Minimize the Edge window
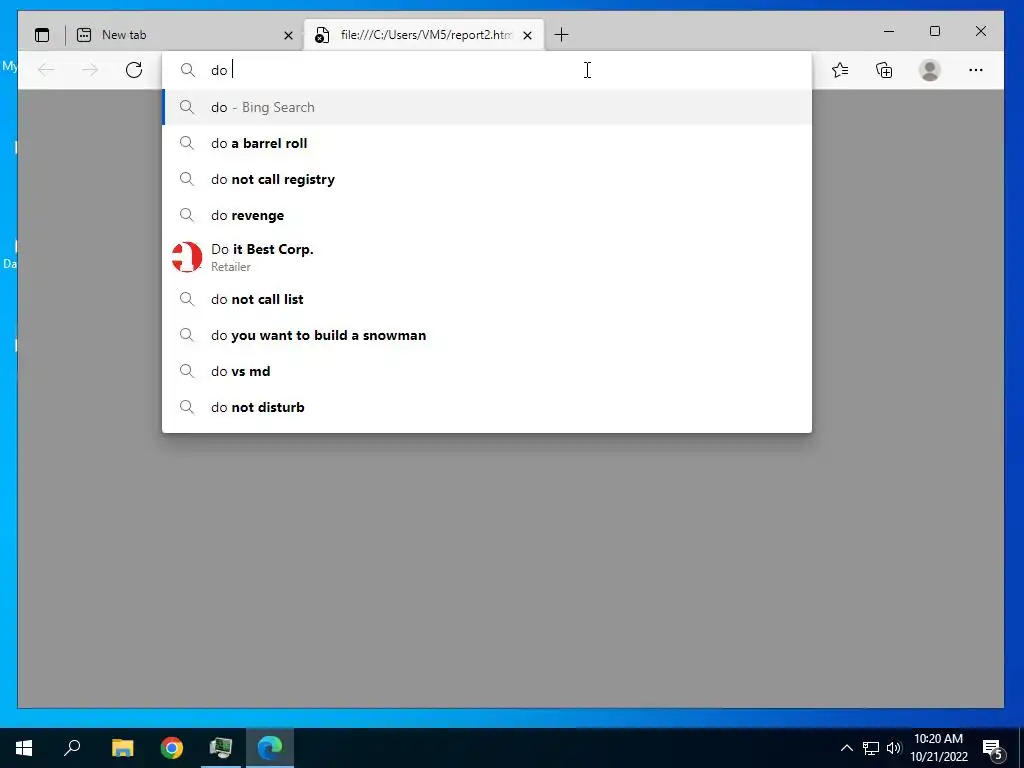Image resolution: width=1024 pixels, height=768 pixels. 889,31
